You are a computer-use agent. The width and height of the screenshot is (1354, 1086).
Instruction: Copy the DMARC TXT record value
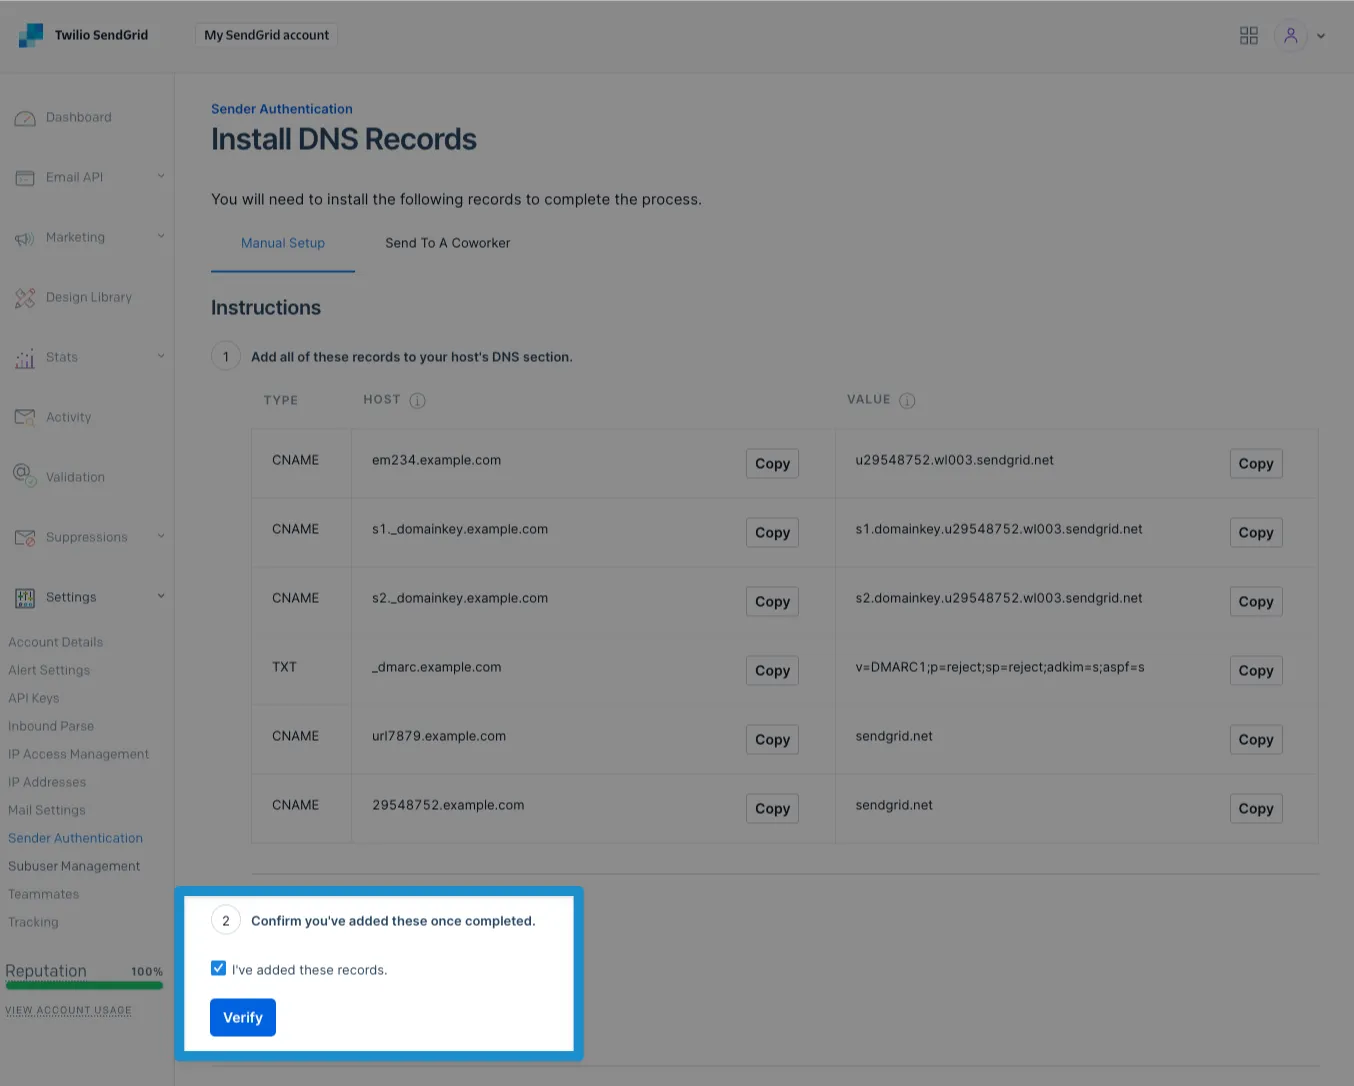tap(1256, 671)
